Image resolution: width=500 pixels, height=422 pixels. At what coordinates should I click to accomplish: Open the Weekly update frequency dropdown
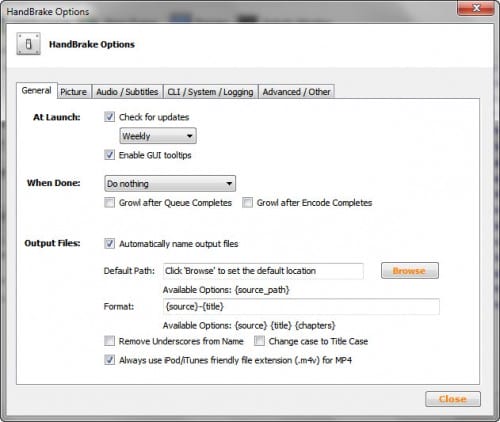[x=158, y=136]
